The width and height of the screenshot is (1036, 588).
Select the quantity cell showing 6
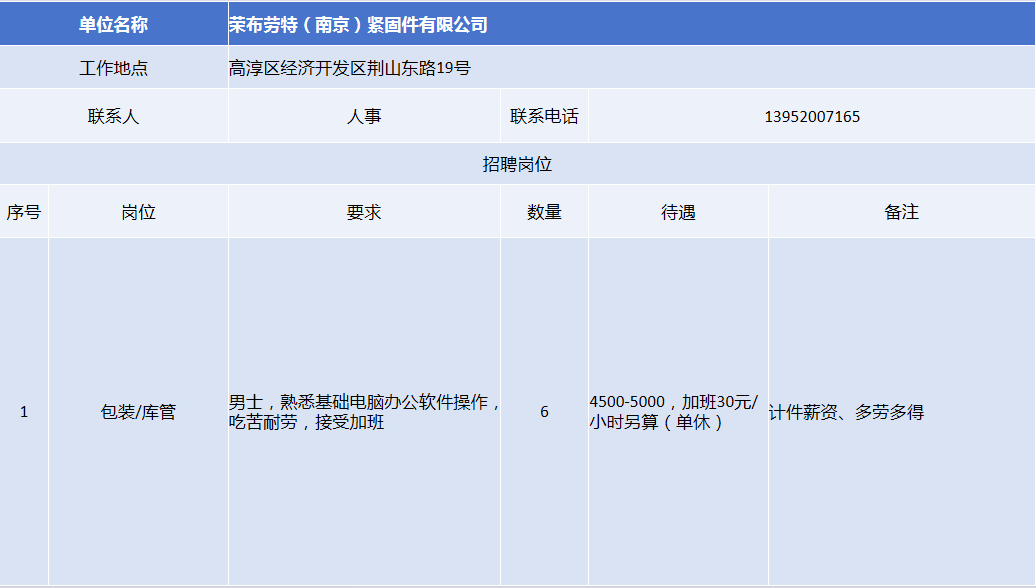[544, 412]
